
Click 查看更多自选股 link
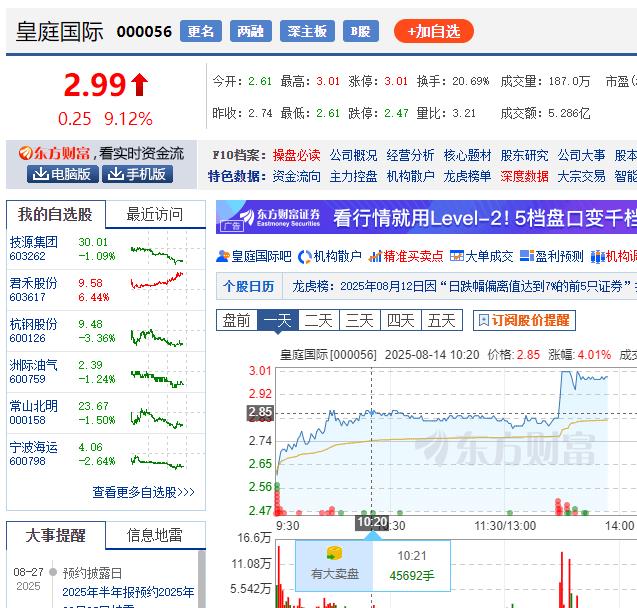coord(143,492)
